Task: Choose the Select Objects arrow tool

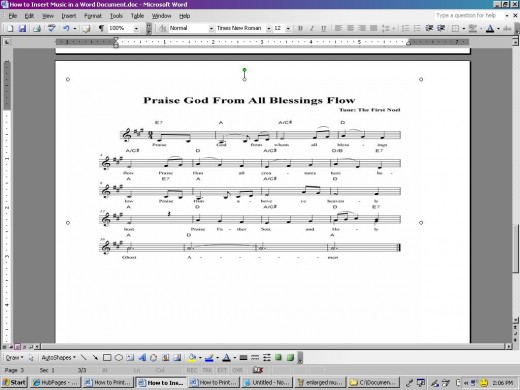Action: pos(31,357)
